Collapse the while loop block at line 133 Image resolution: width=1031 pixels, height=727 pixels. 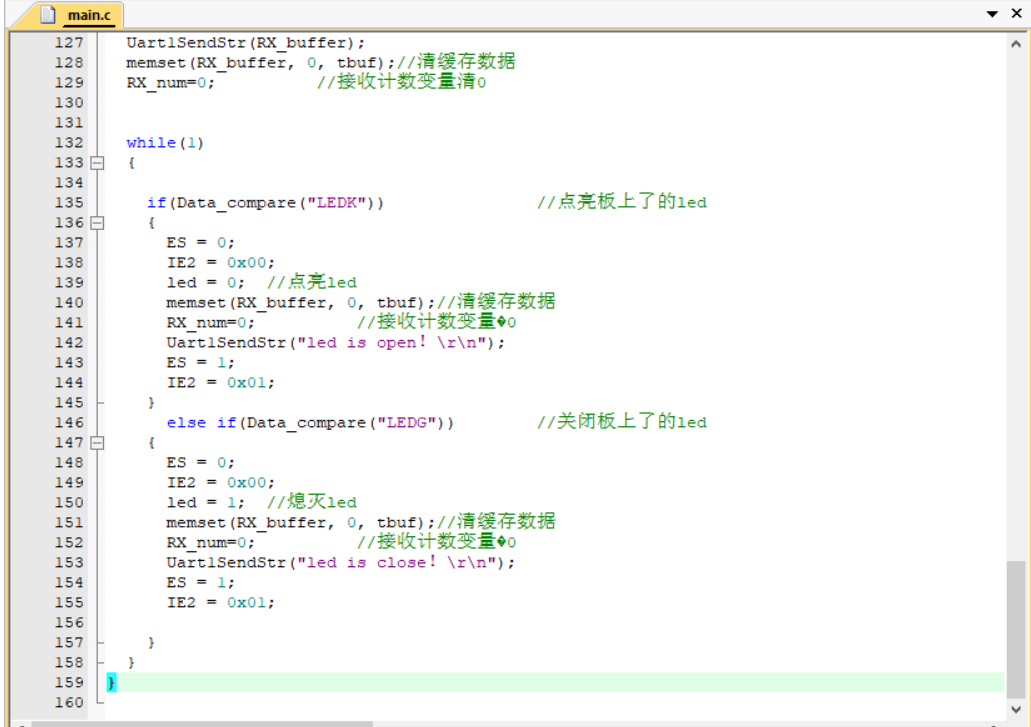point(97,162)
